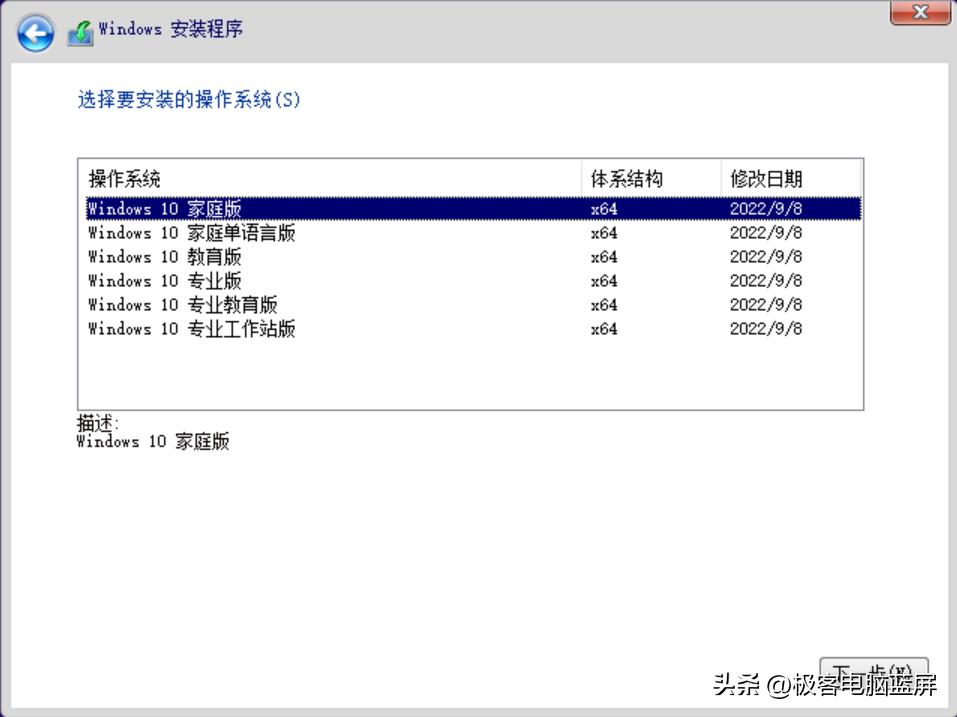Image resolution: width=957 pixels, height=717 pixels.
Task: Go back with the blue arrow button
Action: pos(35,33)
